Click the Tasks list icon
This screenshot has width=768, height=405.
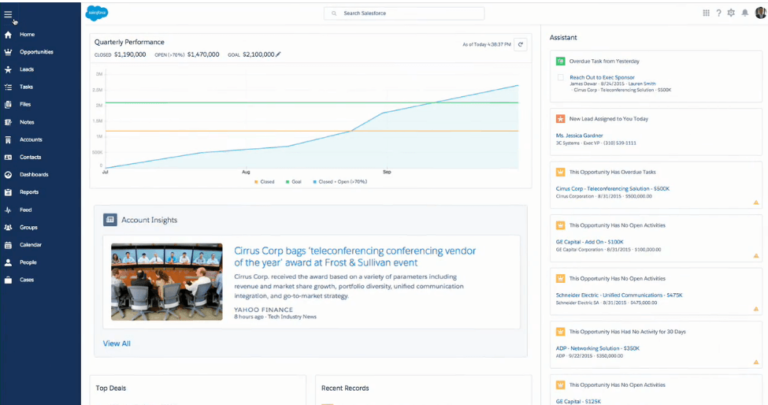pyautogui.click(x=8, y=87)
